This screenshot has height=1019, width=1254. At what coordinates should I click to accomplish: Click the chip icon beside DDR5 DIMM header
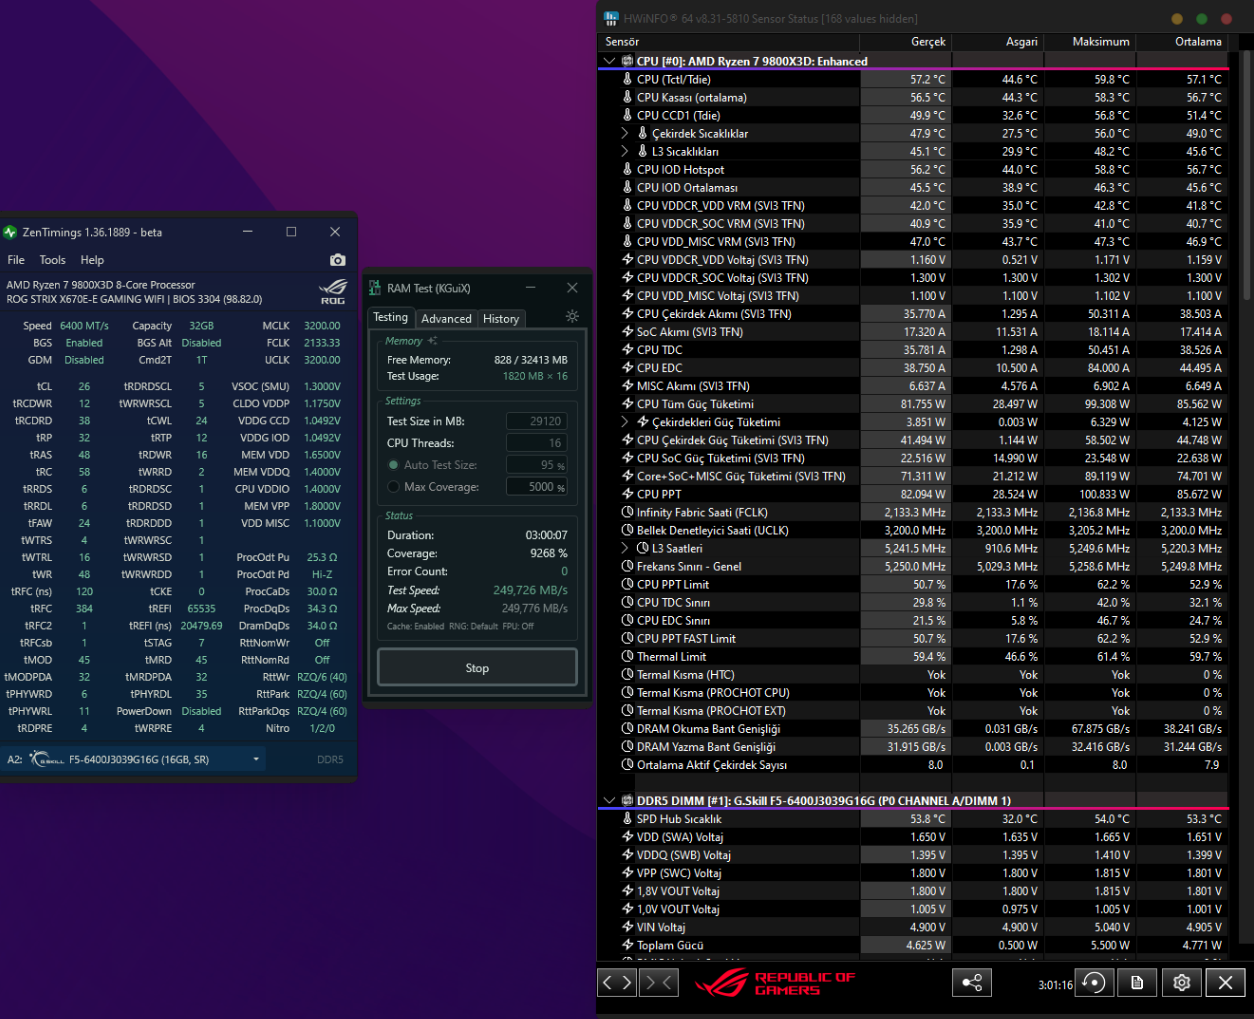coord(627,800)
